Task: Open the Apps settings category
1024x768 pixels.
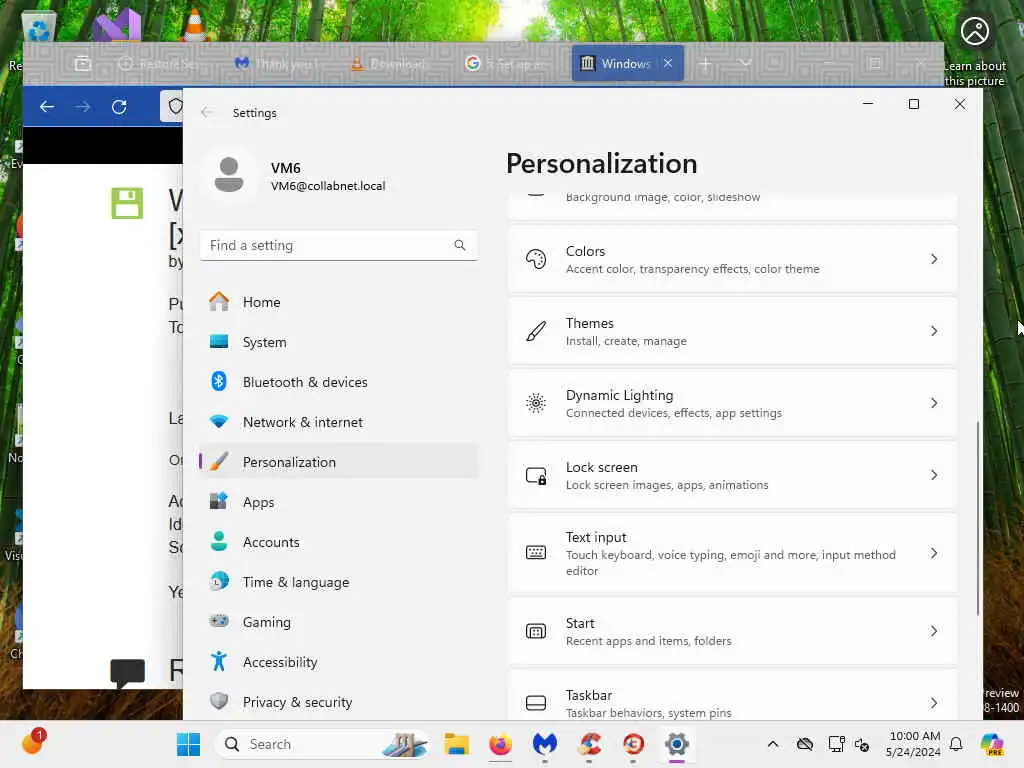Action: 338,502
